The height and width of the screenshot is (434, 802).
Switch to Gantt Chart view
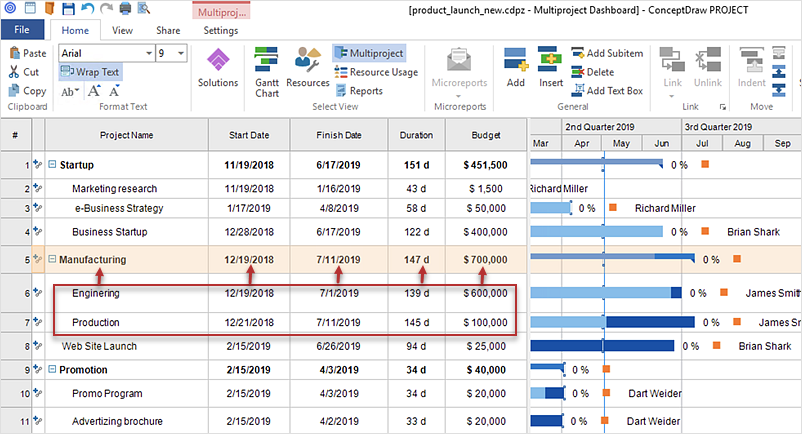click(x=267, y=72)
